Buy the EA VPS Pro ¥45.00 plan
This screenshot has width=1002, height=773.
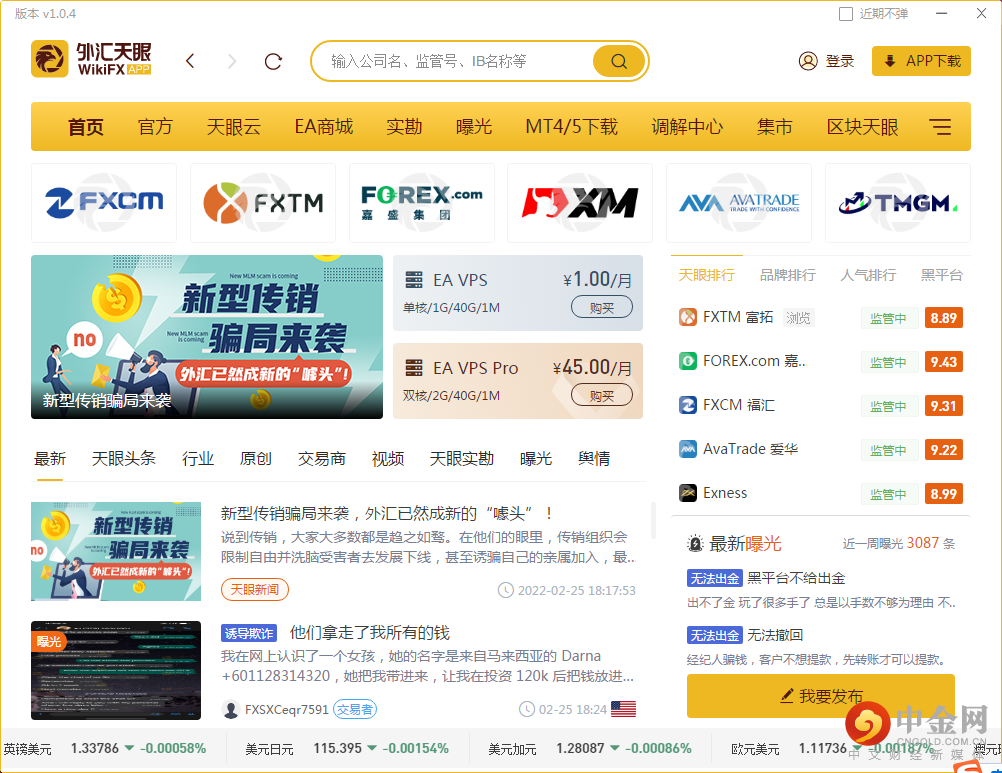click(x=601, y=395)
